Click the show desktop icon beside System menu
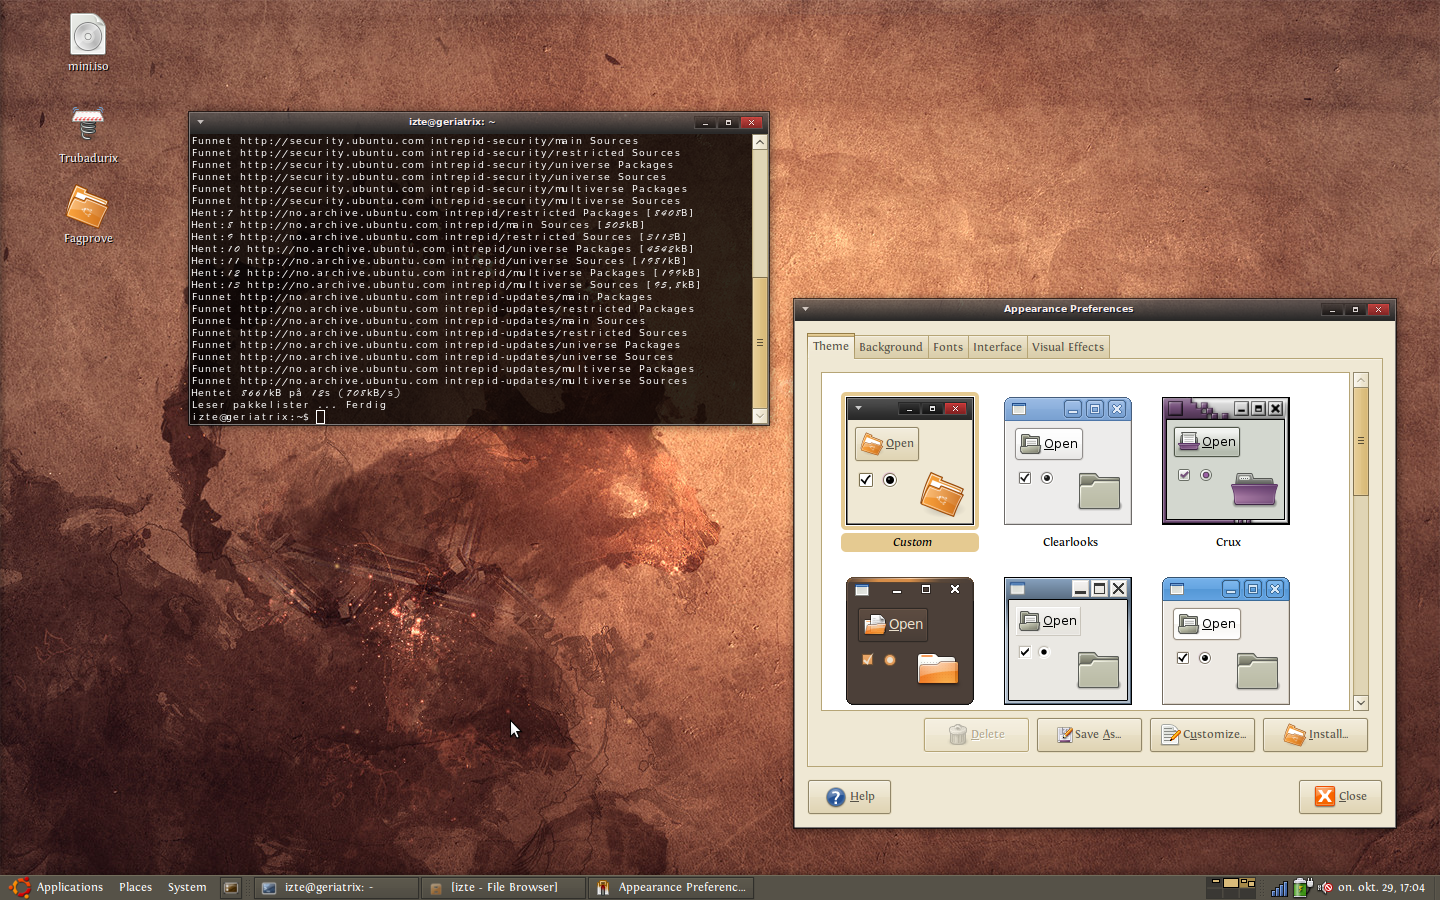1440x900 pixels. (x=231, y=887)
